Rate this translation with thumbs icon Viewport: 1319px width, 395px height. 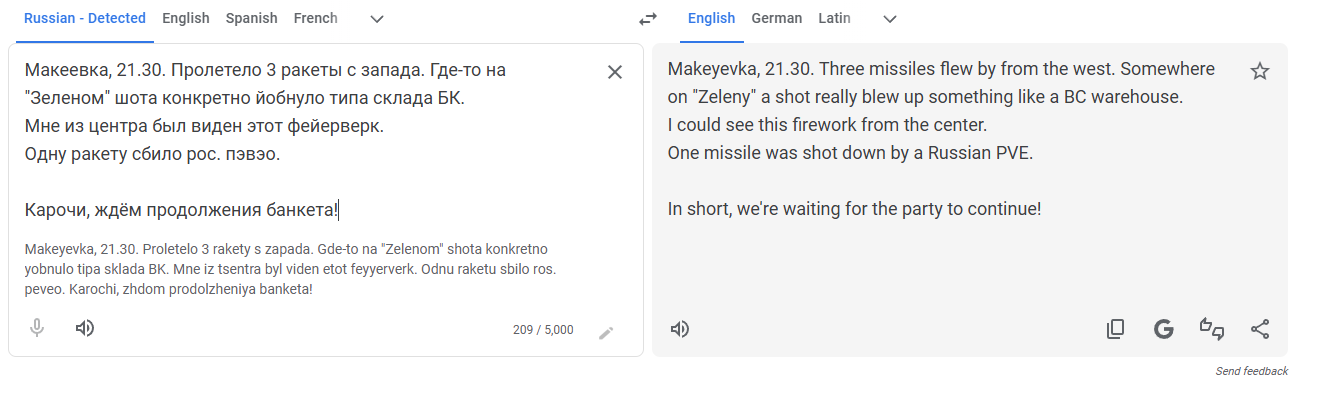coord(1212,329)
